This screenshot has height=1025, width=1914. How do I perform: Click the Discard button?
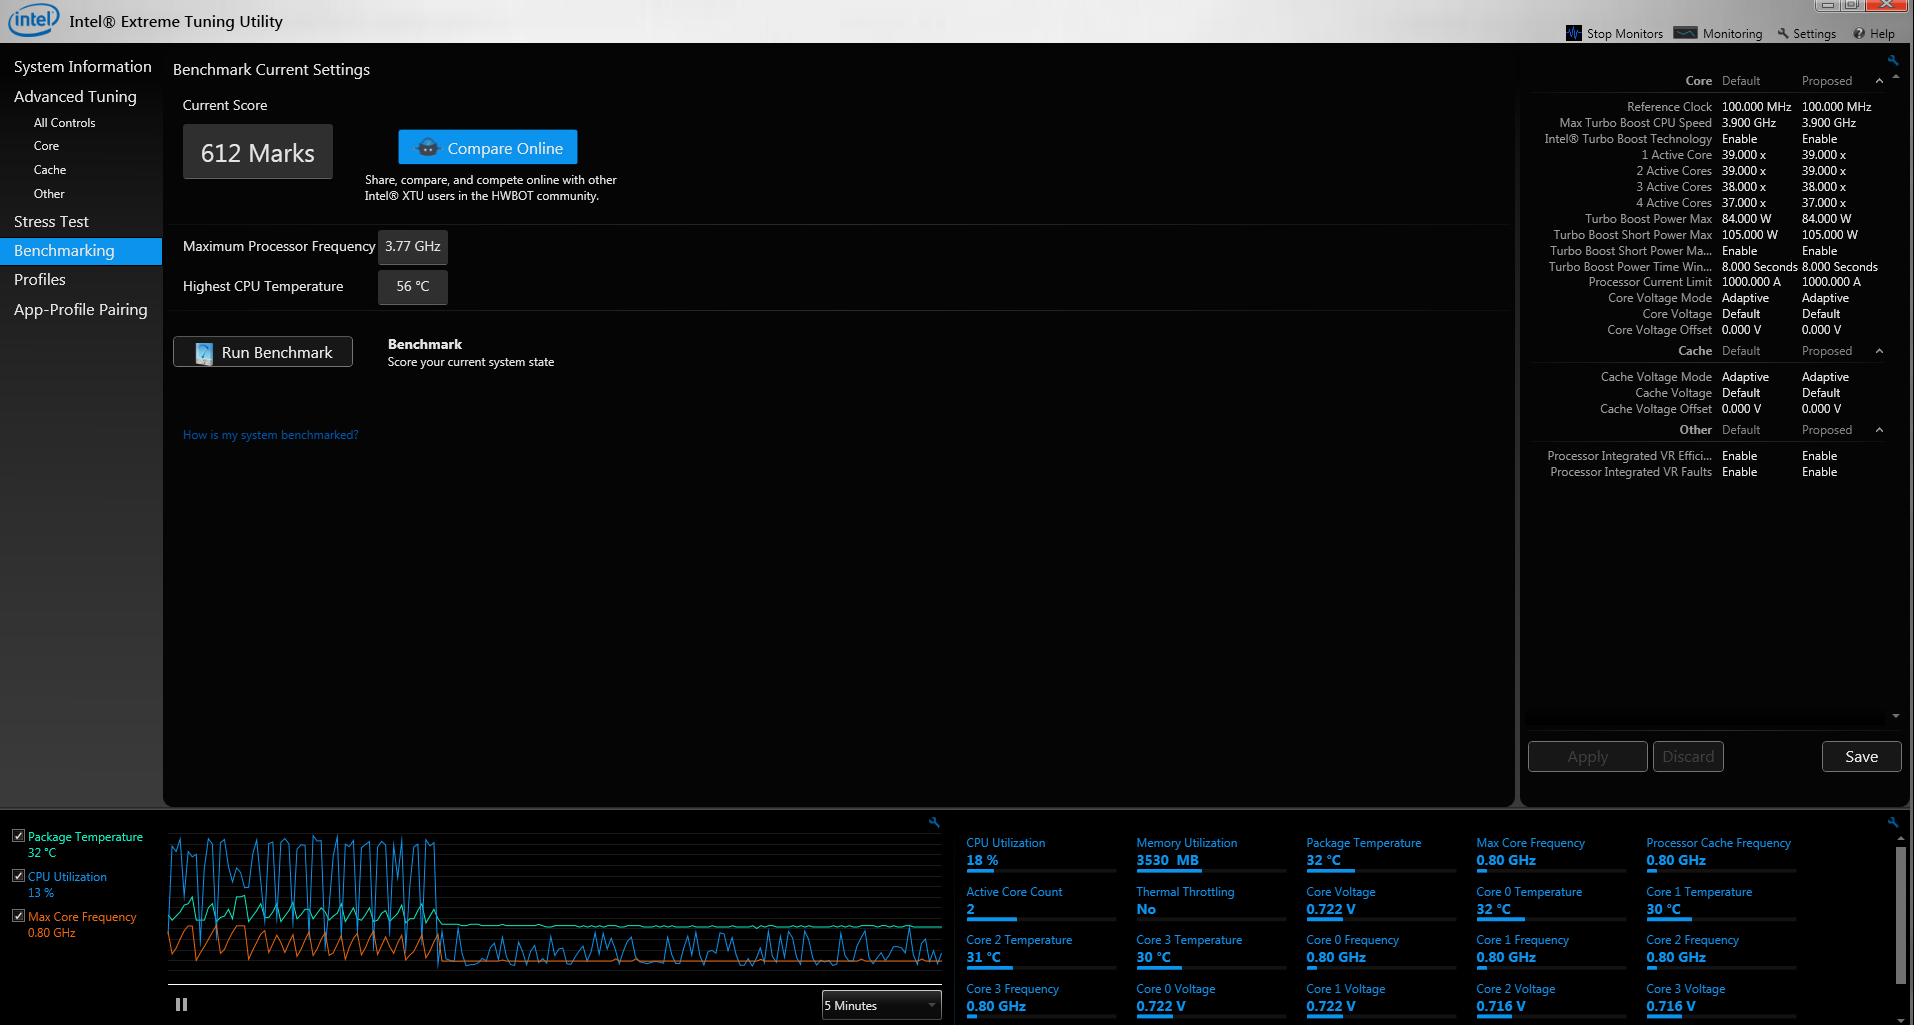pyautogui.click(x=1688, y=757)
